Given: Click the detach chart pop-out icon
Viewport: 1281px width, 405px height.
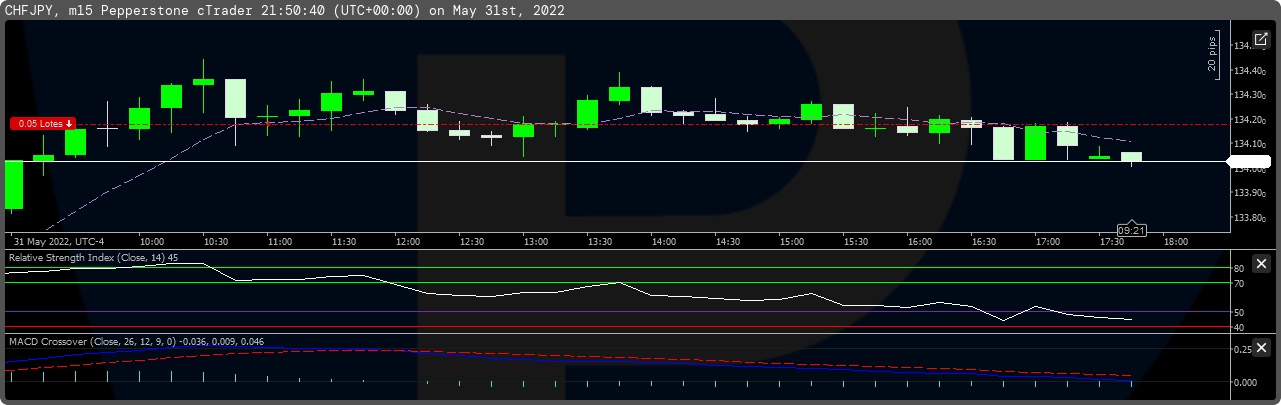Looking at the screenshot, I should coord(1260,39).
